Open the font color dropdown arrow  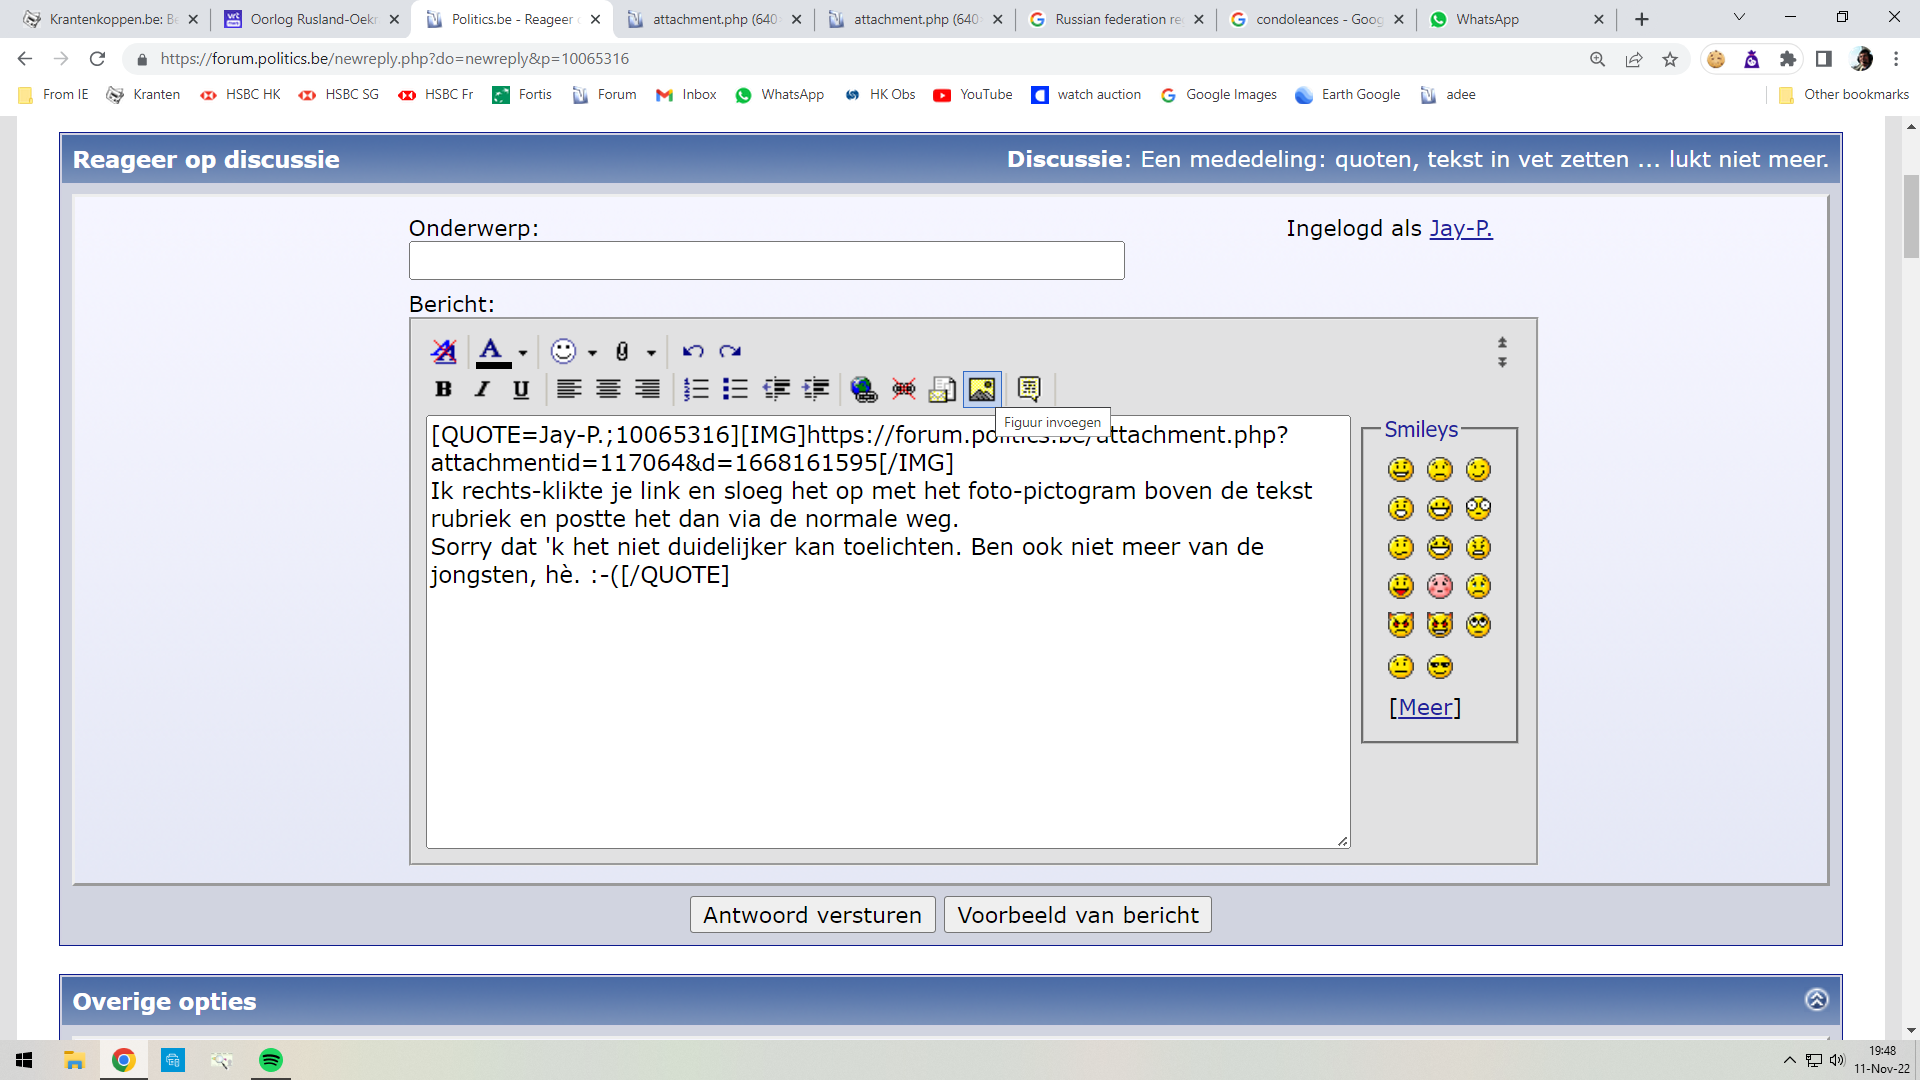[x=522, y=353]
